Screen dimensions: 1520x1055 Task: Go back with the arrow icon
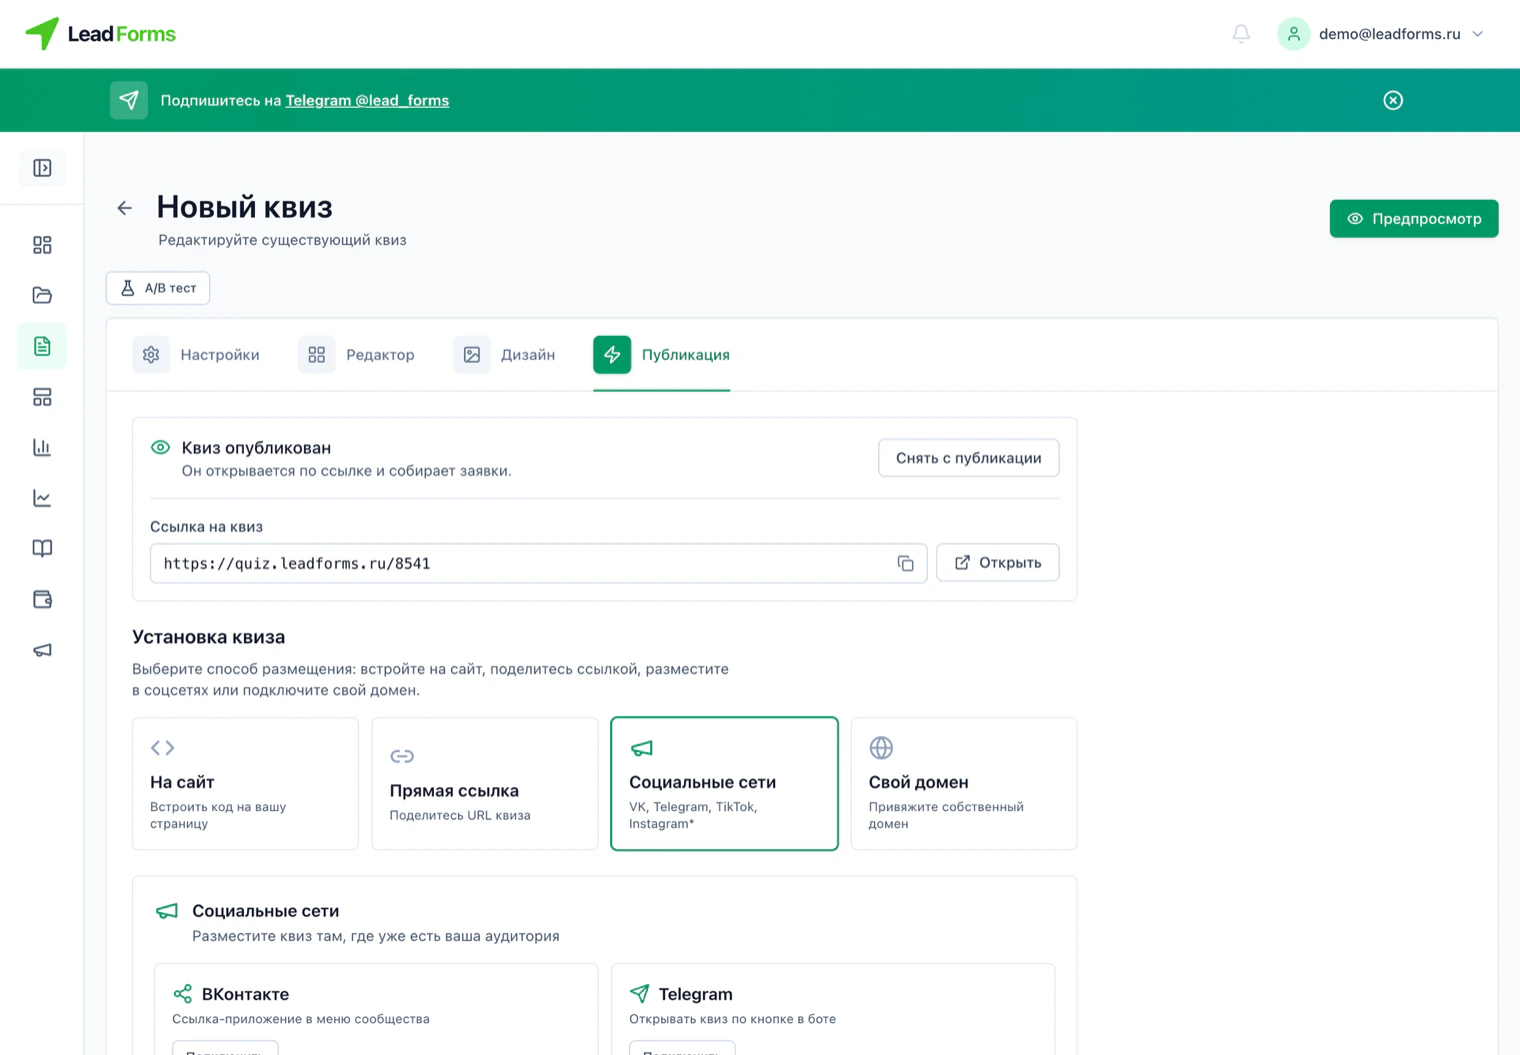coord(125,208)
